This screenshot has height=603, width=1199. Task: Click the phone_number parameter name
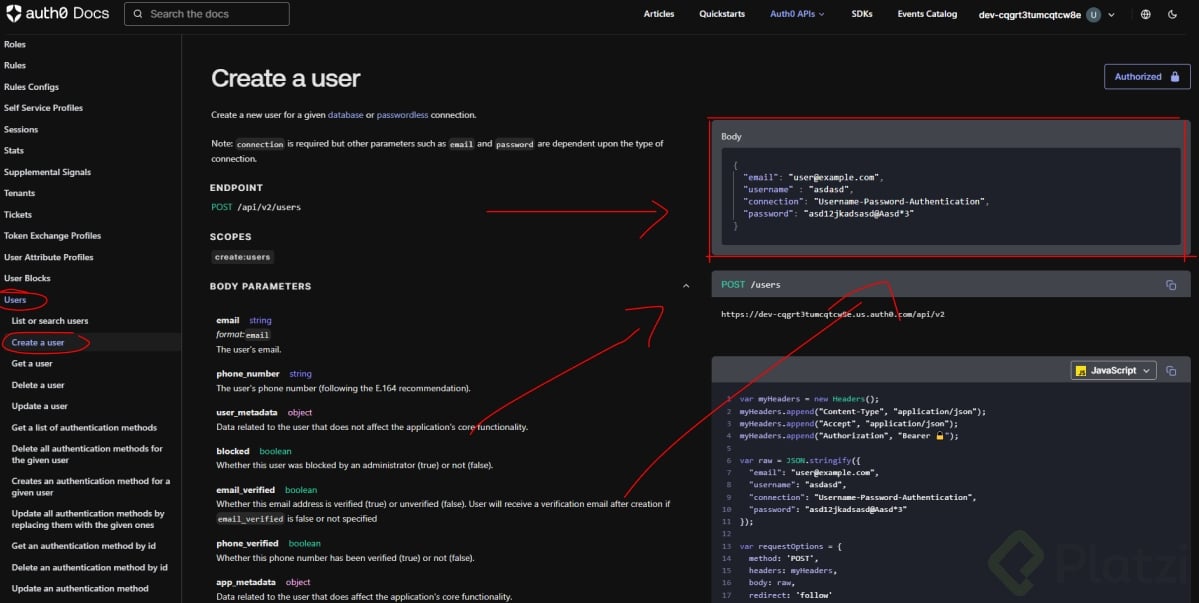(248, 374)
